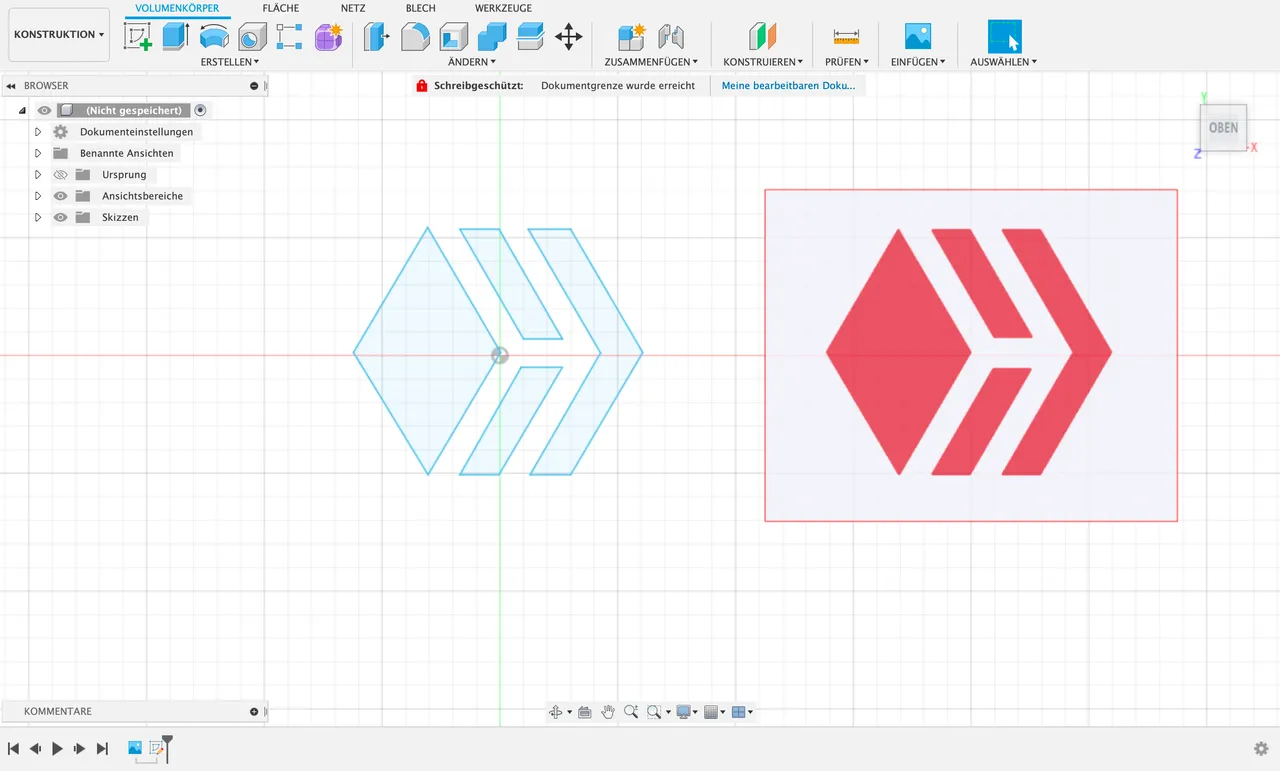Click the Combine bodies icon

pos(492,37)
